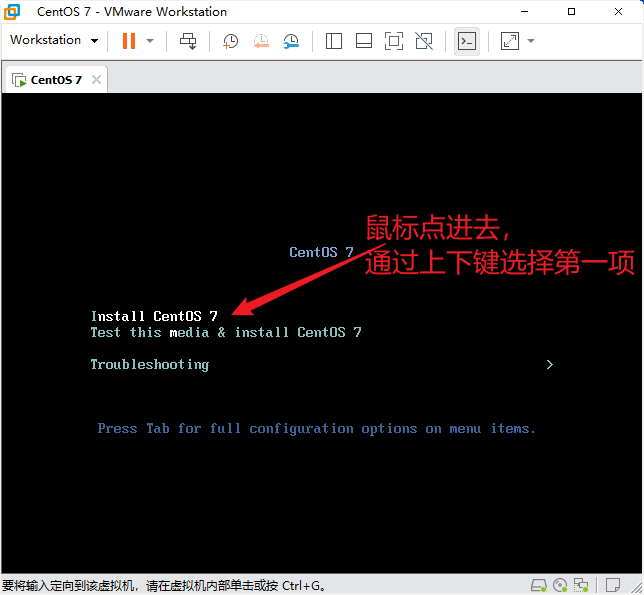The height and width of the screenshot is (595, 644).
Task: Click the CentOS 7 boot screen heading
Action: (x=321, y=252)
